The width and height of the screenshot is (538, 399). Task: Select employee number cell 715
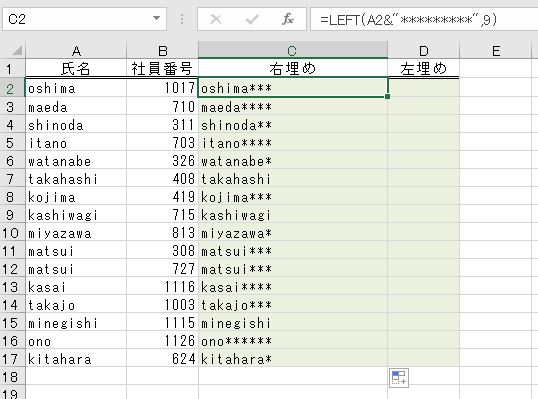pos(162,215)
